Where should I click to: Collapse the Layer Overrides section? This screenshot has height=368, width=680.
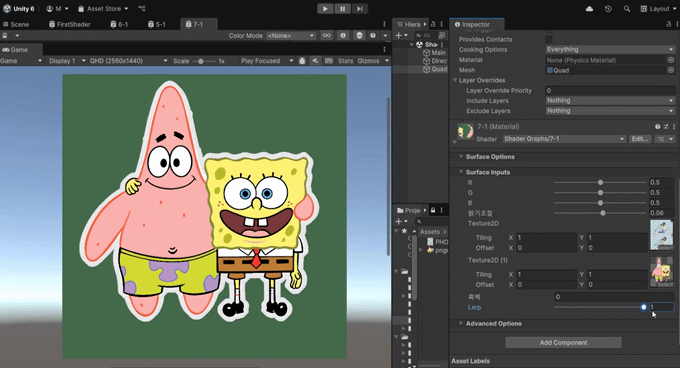[x=455, y=80]
